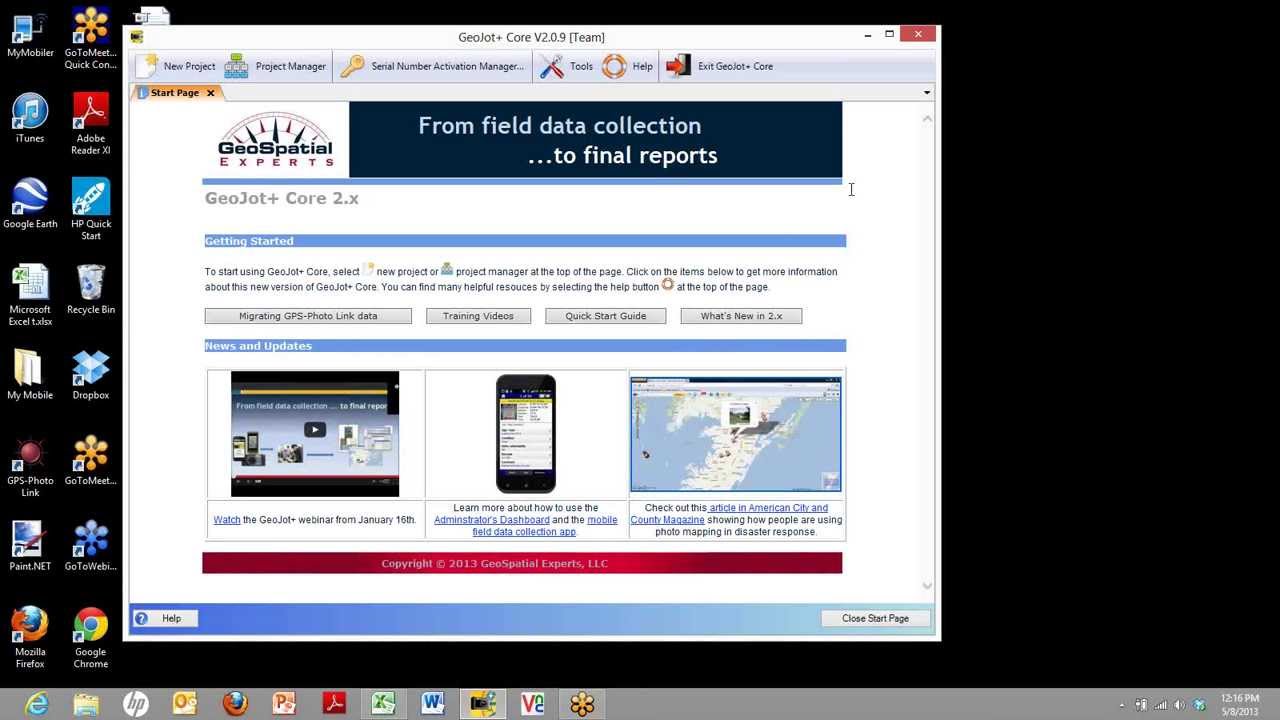Expand the tab list dropdown arrow
Viewport: 1280px width, 720px height.
point(927,93)
